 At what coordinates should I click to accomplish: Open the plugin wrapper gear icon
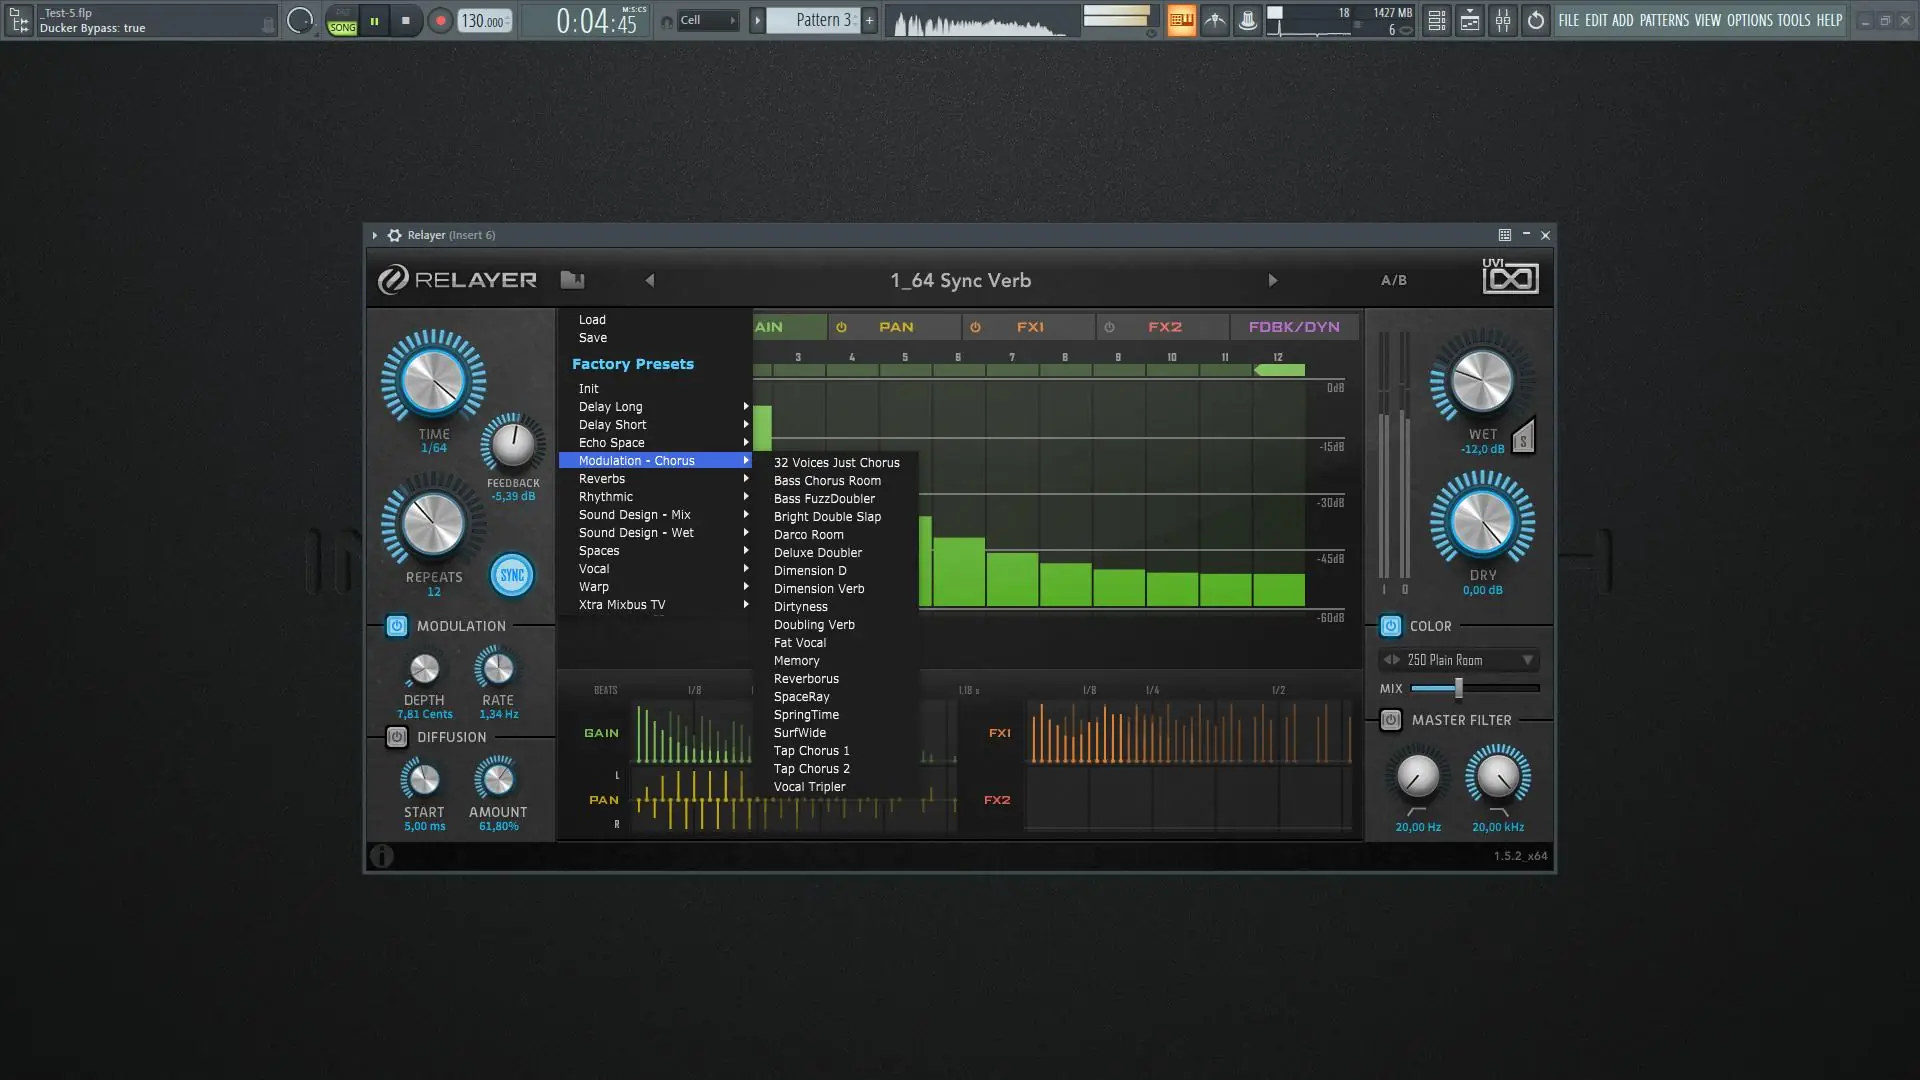point(396,234)
